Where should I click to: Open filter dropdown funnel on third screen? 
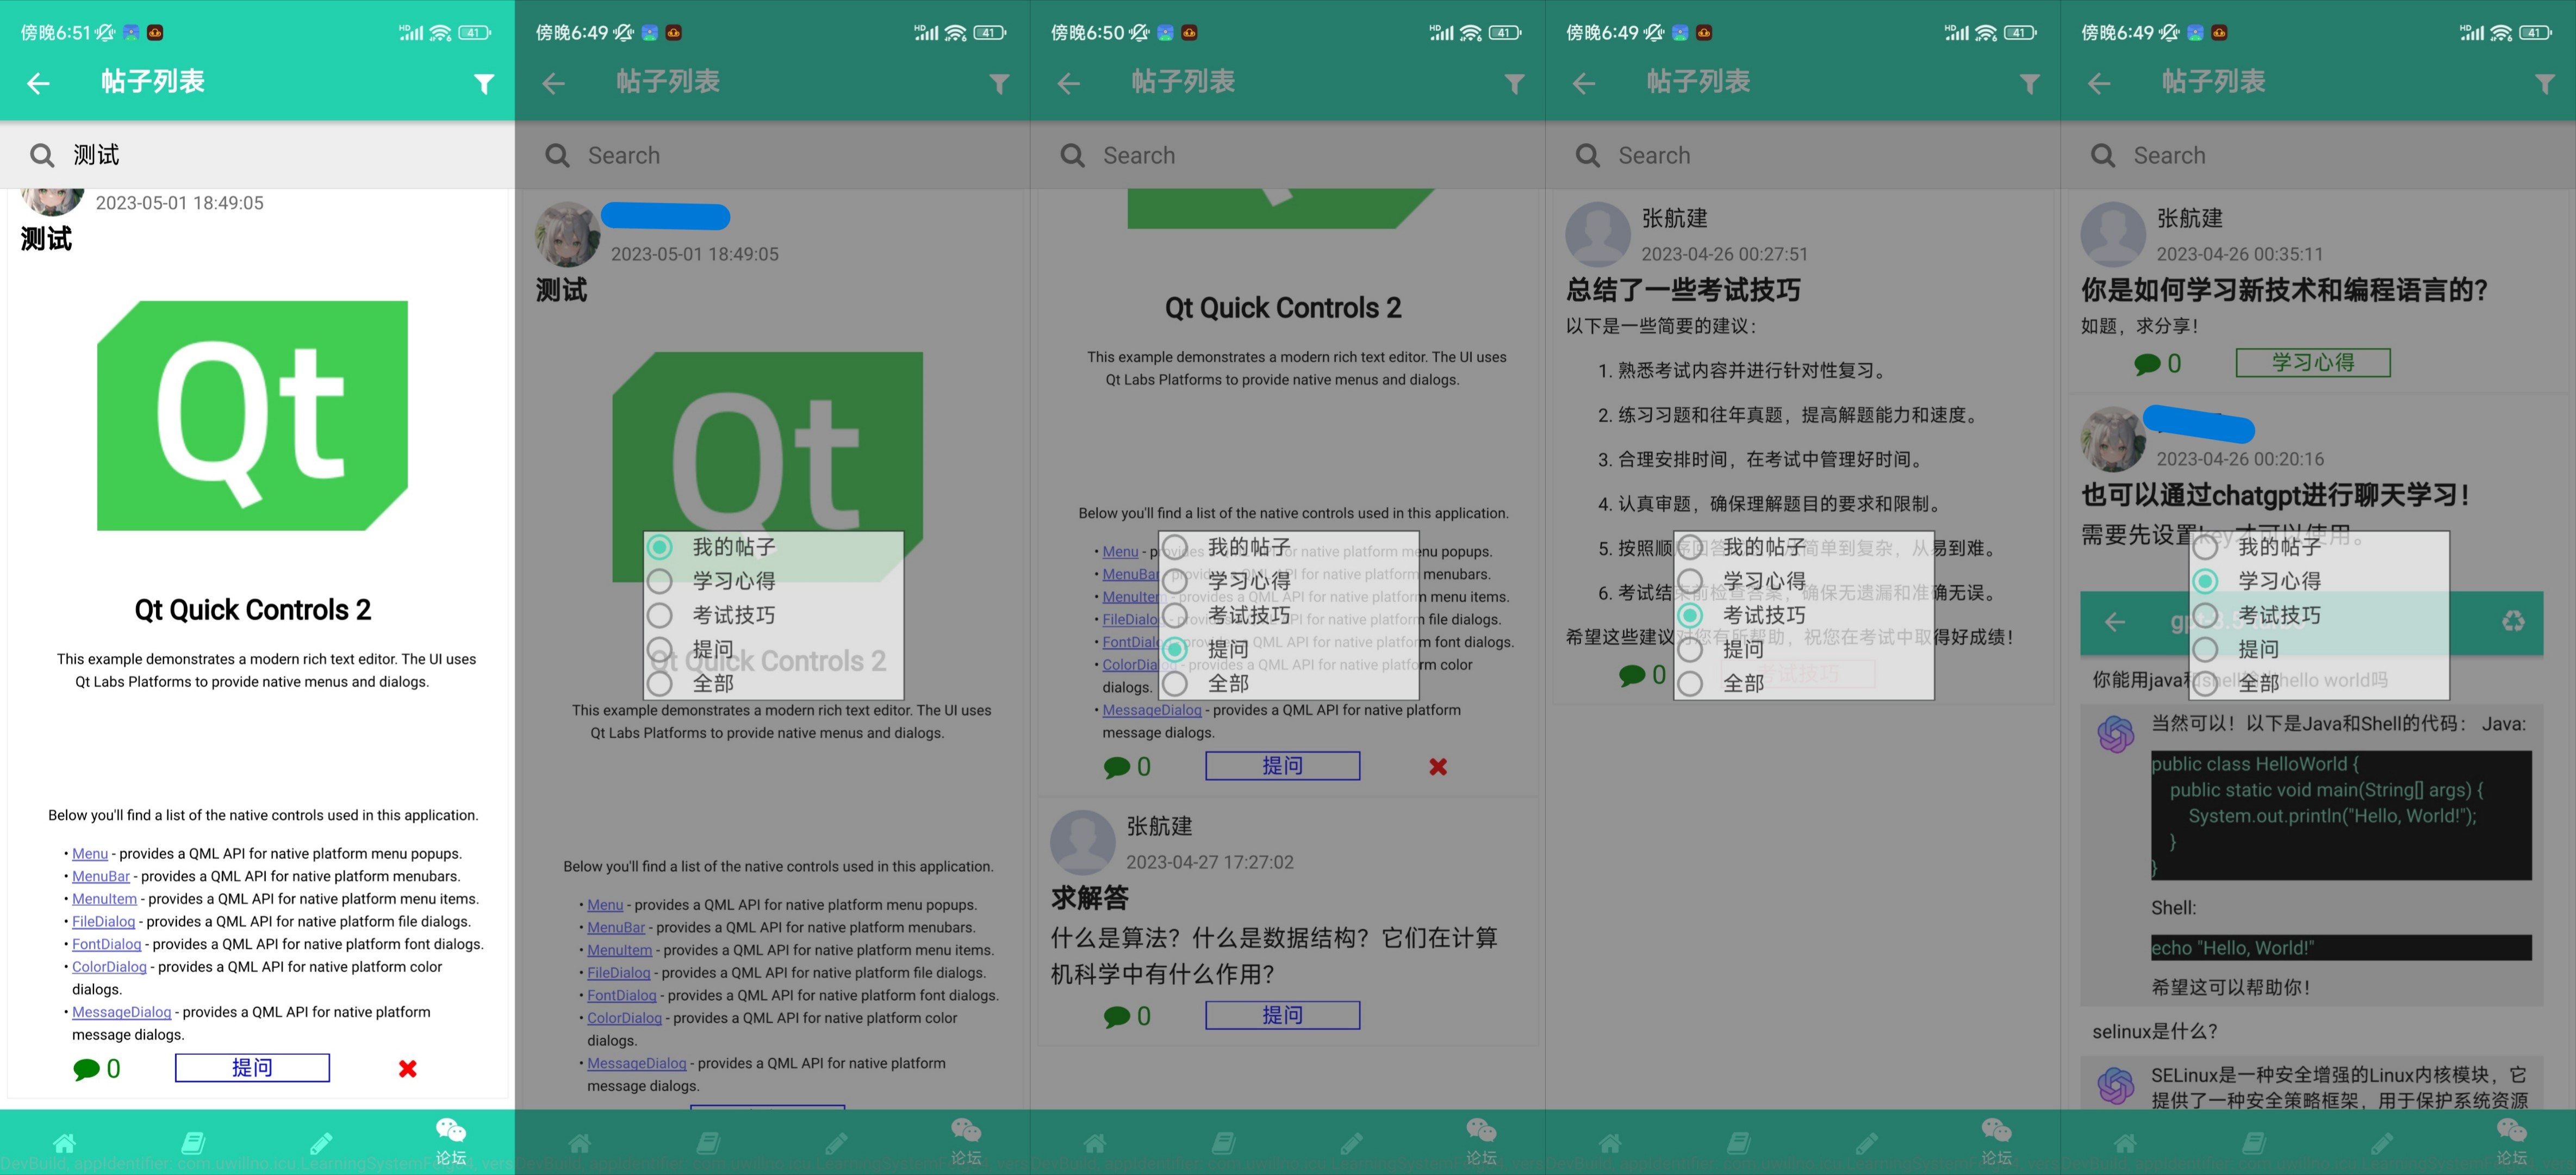point(1514,84)
